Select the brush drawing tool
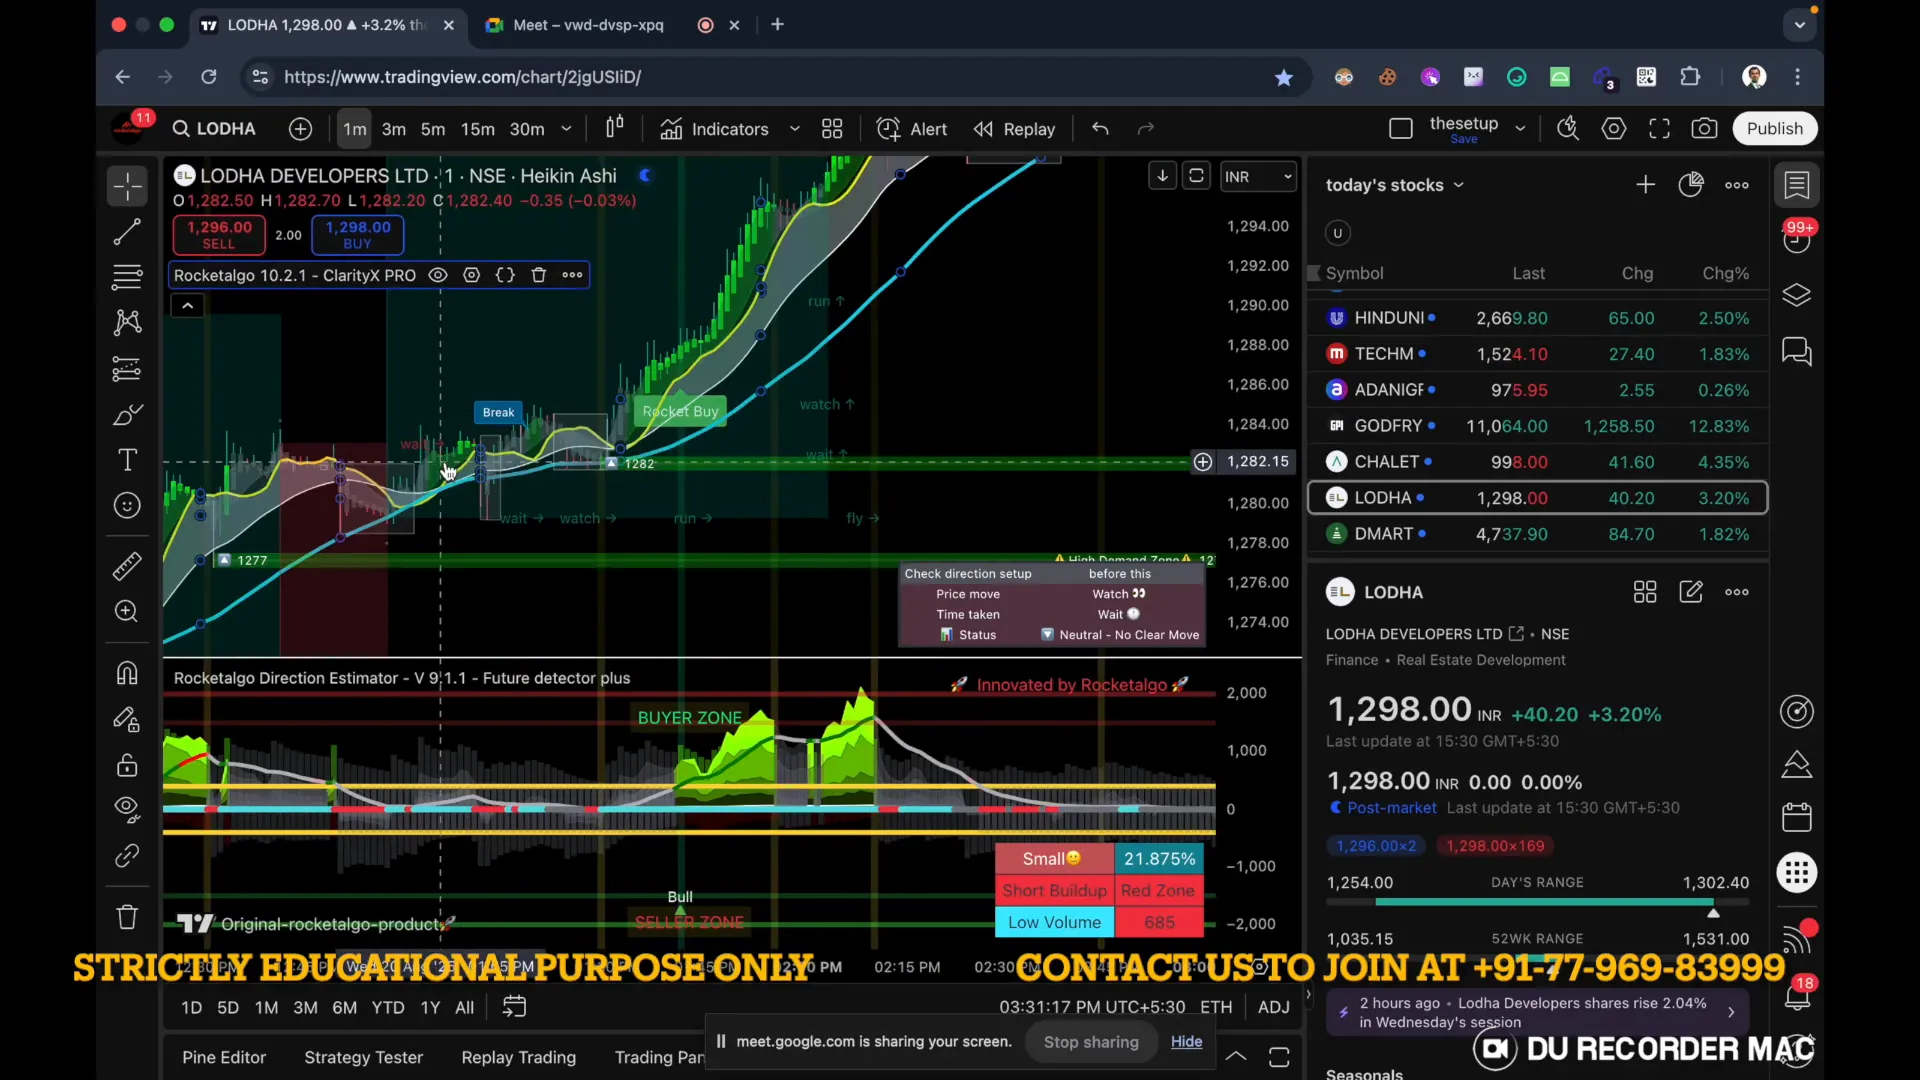Screen dimensions: 1920x1080 (127, 414)
